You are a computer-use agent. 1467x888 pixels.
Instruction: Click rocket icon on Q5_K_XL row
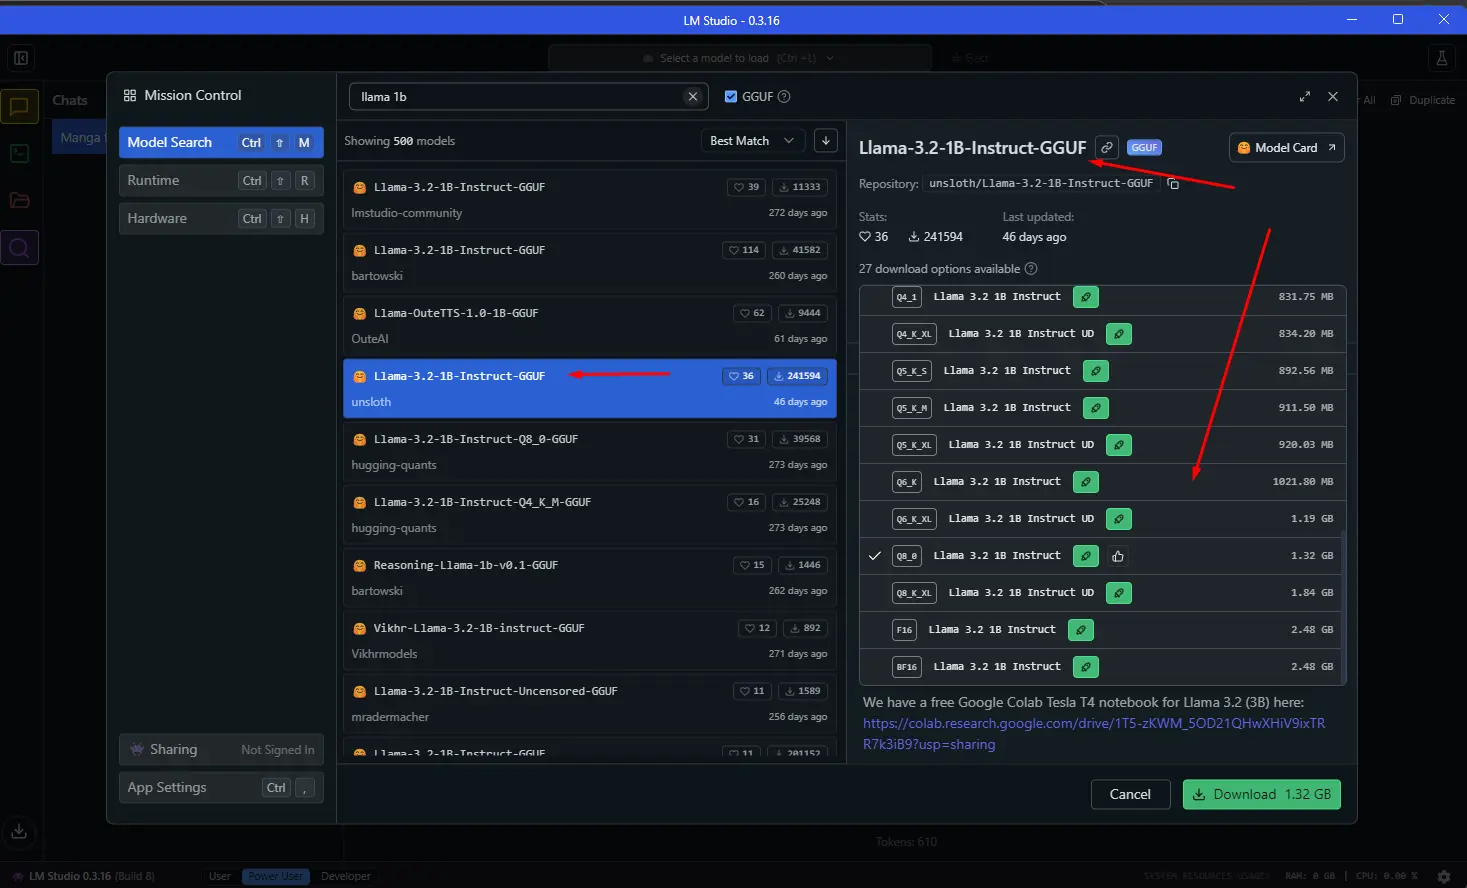(x=1119, y=445)
